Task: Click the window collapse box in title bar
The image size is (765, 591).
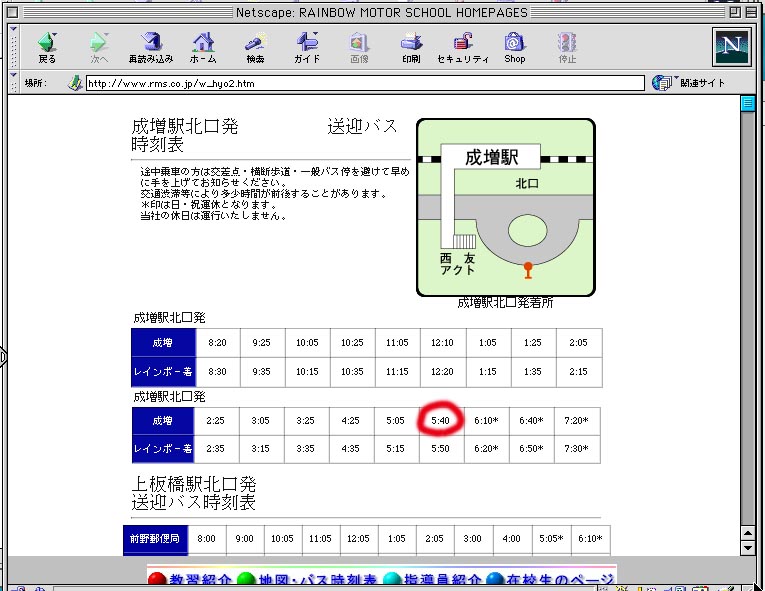Action: pyautogui.click(x=751, y=12)
